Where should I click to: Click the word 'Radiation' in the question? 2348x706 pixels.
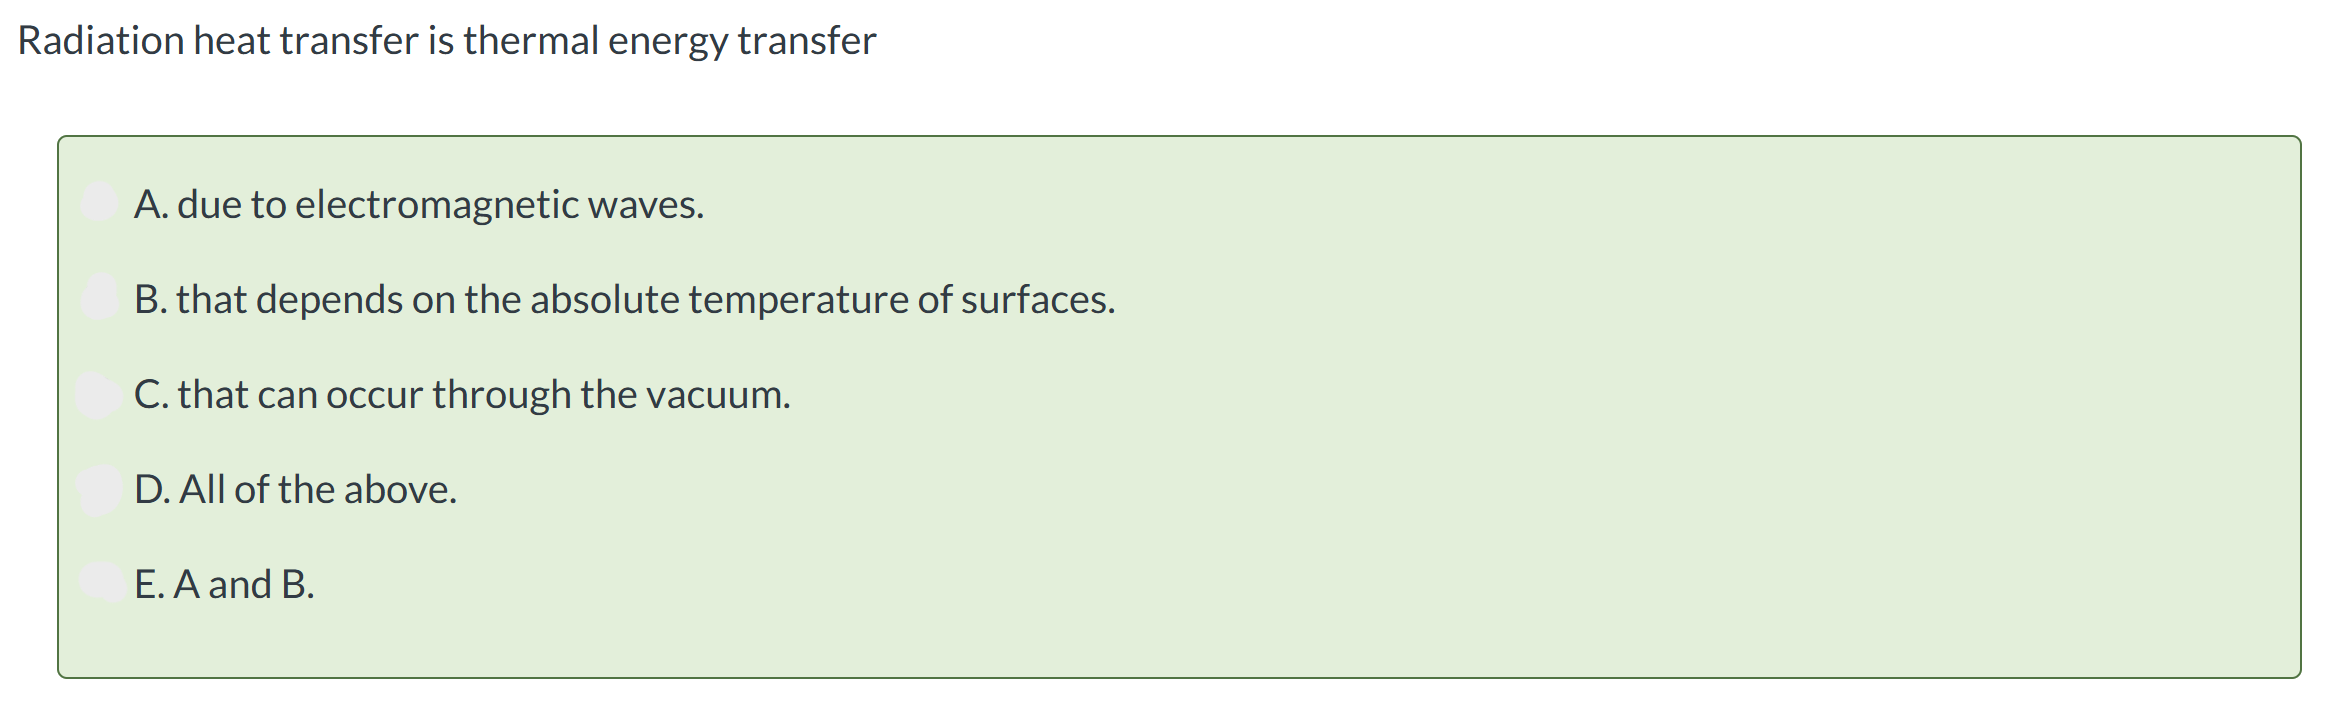tap(100, 41)
